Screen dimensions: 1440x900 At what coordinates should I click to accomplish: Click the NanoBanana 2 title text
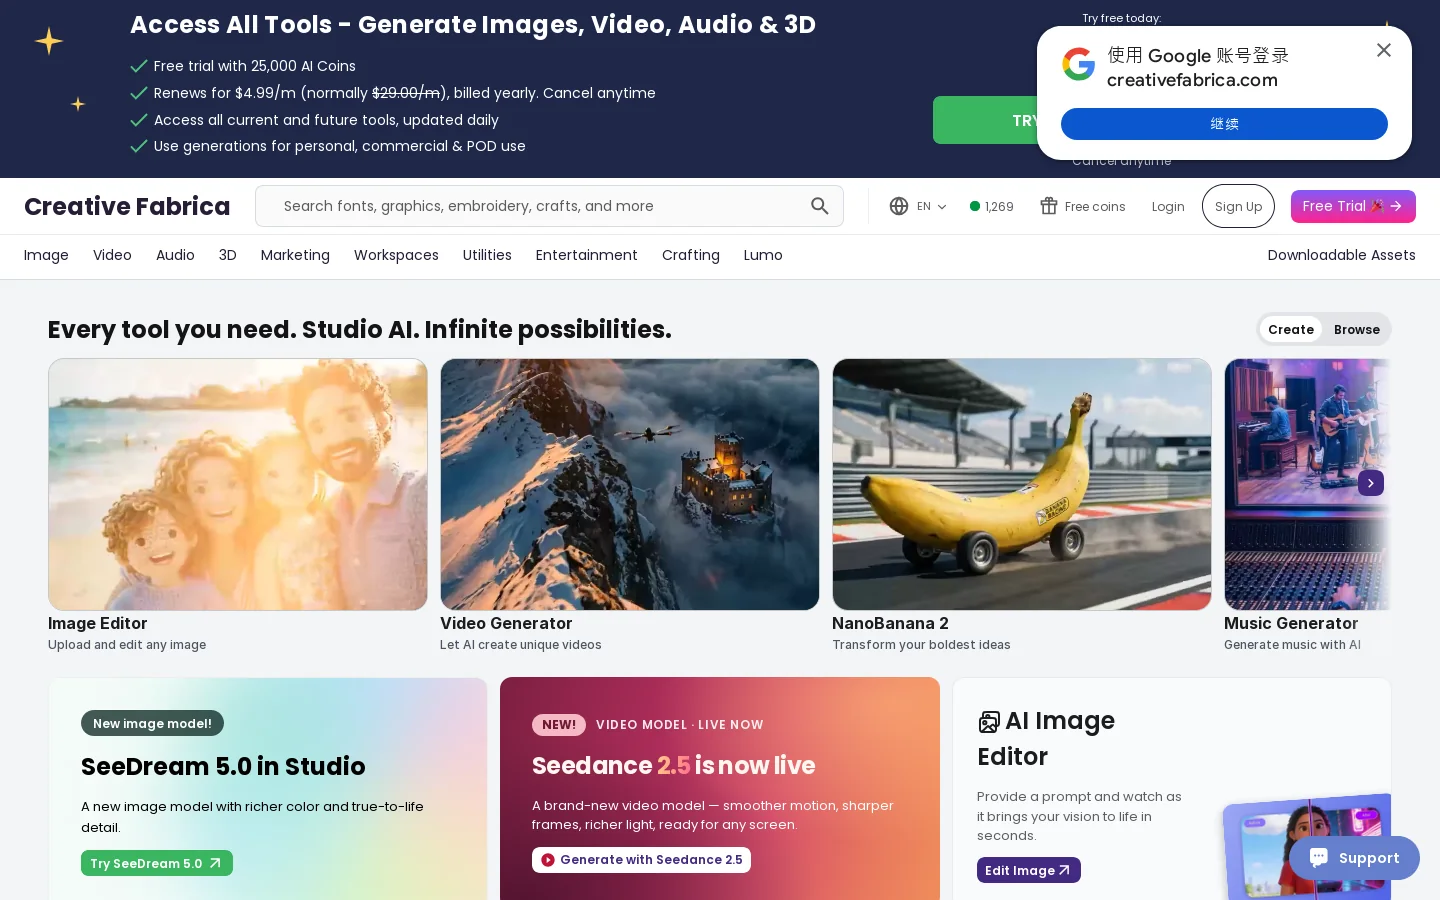coord(890,623)
